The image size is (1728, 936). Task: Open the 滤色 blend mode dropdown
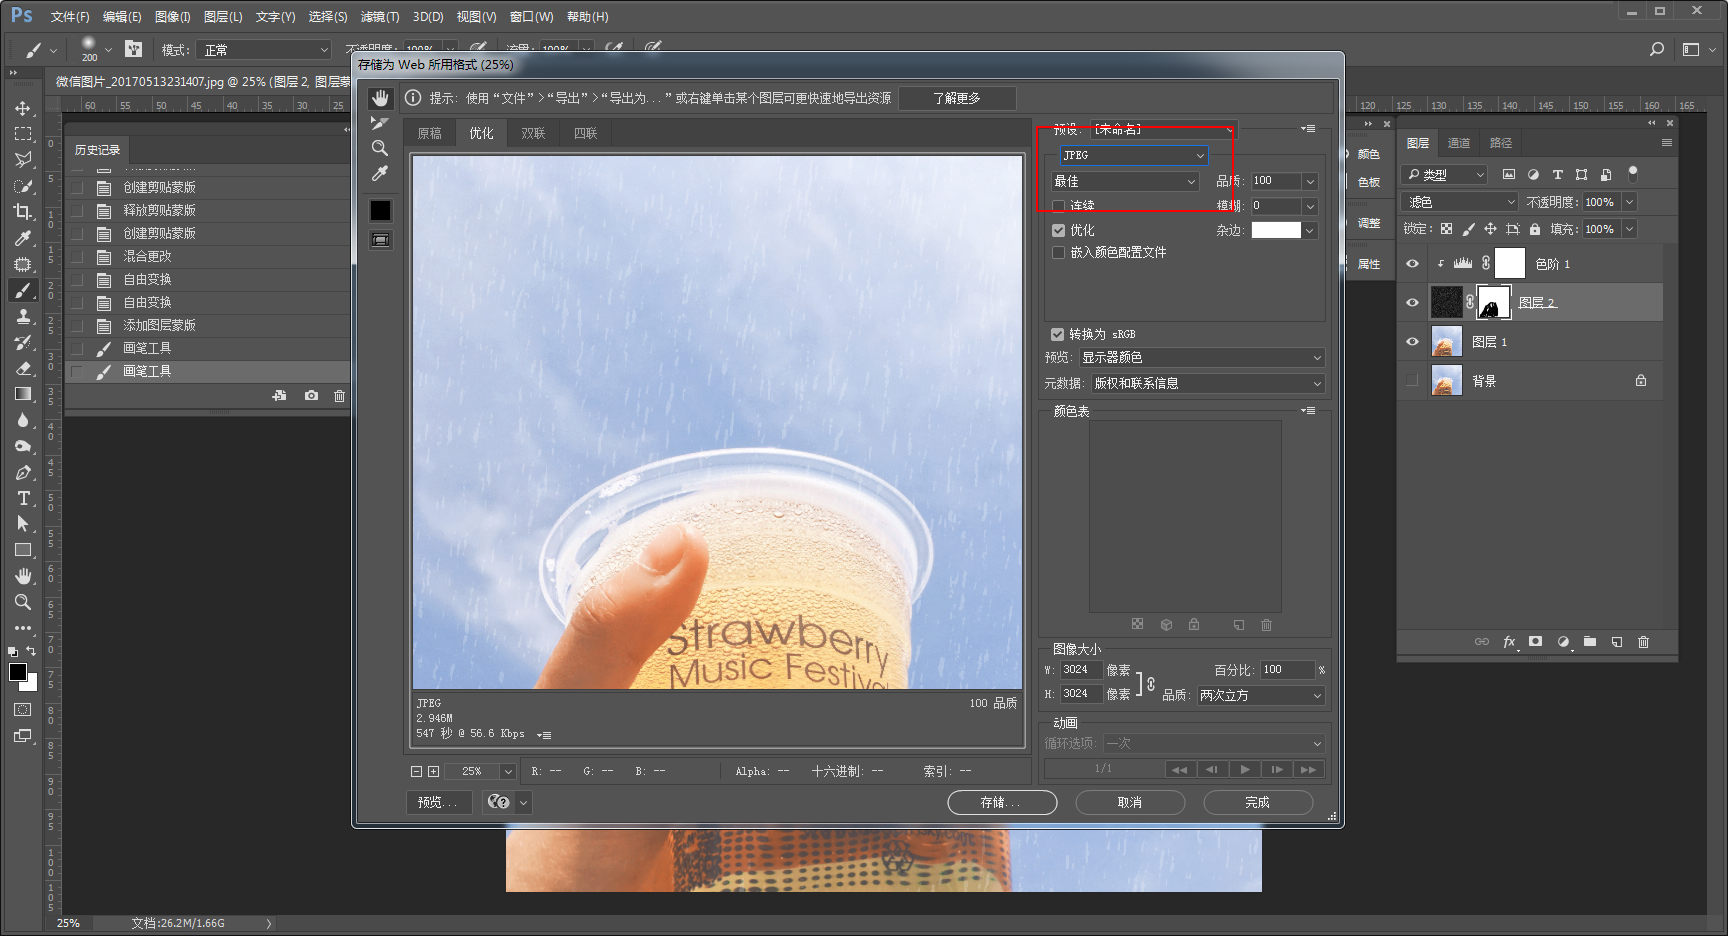tap(1460, 202)
